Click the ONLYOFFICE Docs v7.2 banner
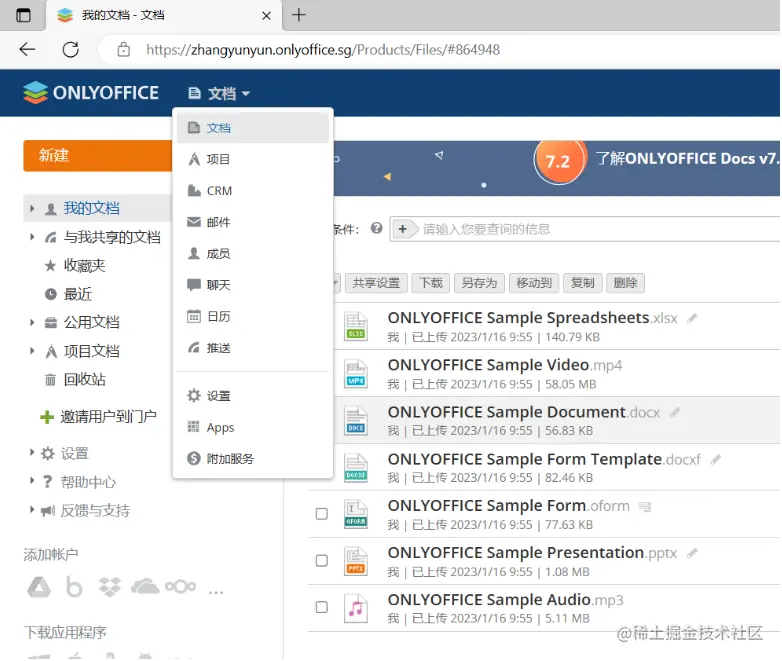The height and width of the screenshot is (661, 782). click(x=557, y=169)
